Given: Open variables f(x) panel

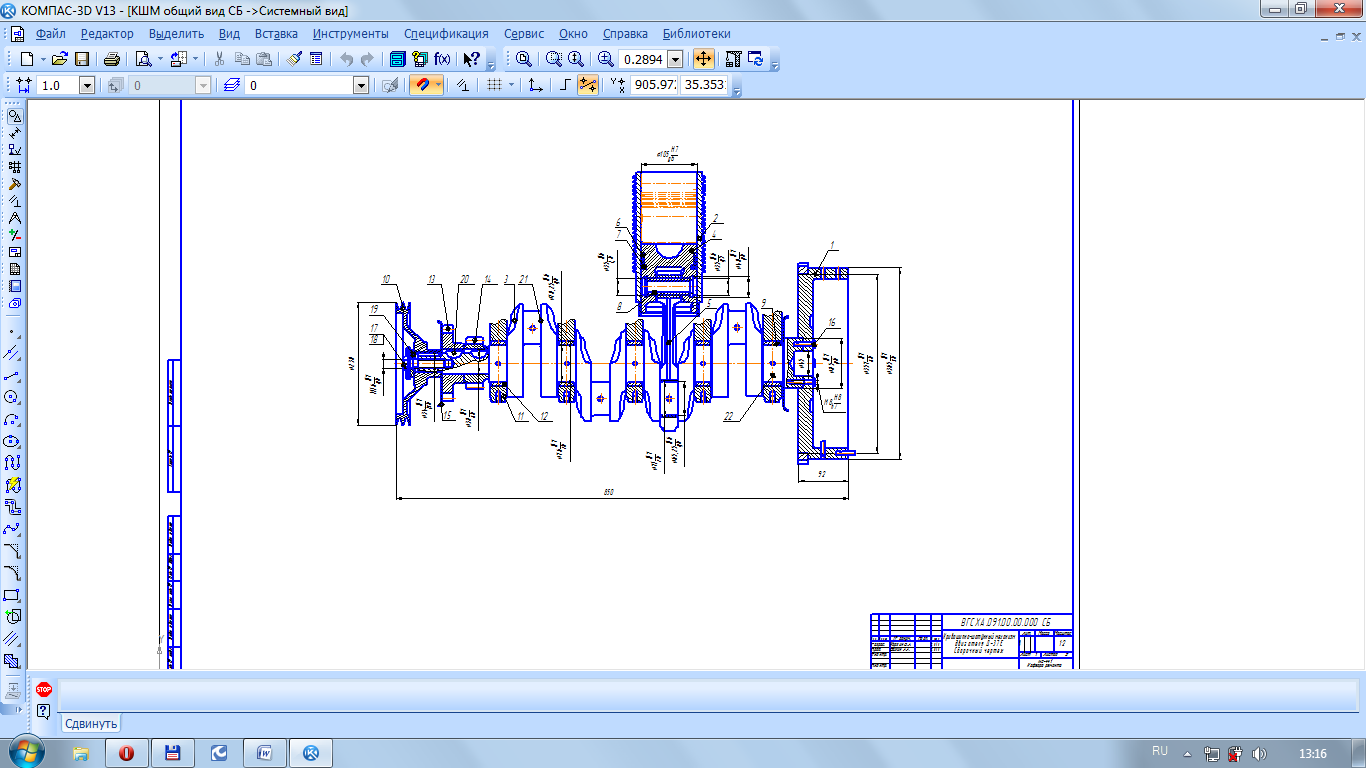Looking at the screenshot, I should 442,59.
